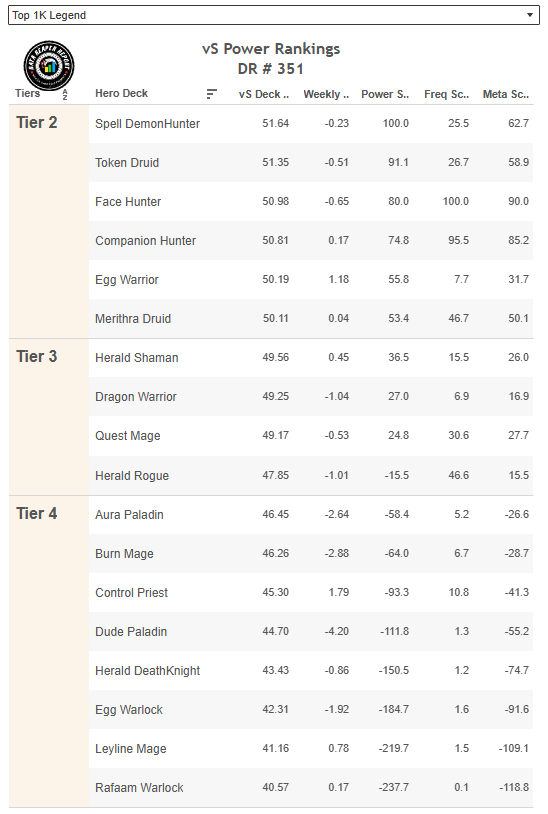Click the Tiers A-Z sort icon
The image size is (548, 814).
click(65, 94)
